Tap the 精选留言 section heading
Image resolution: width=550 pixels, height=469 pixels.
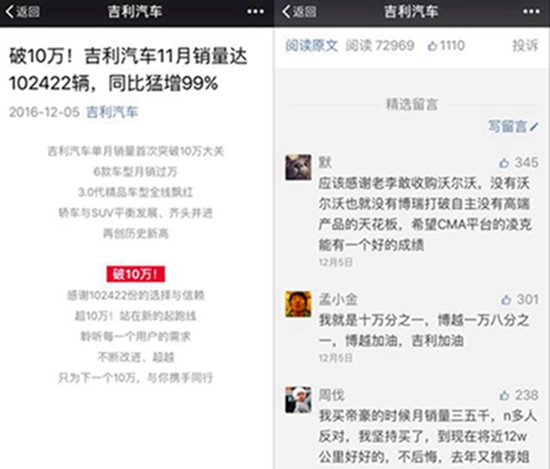pyautogui.click(x=412, y=104)
